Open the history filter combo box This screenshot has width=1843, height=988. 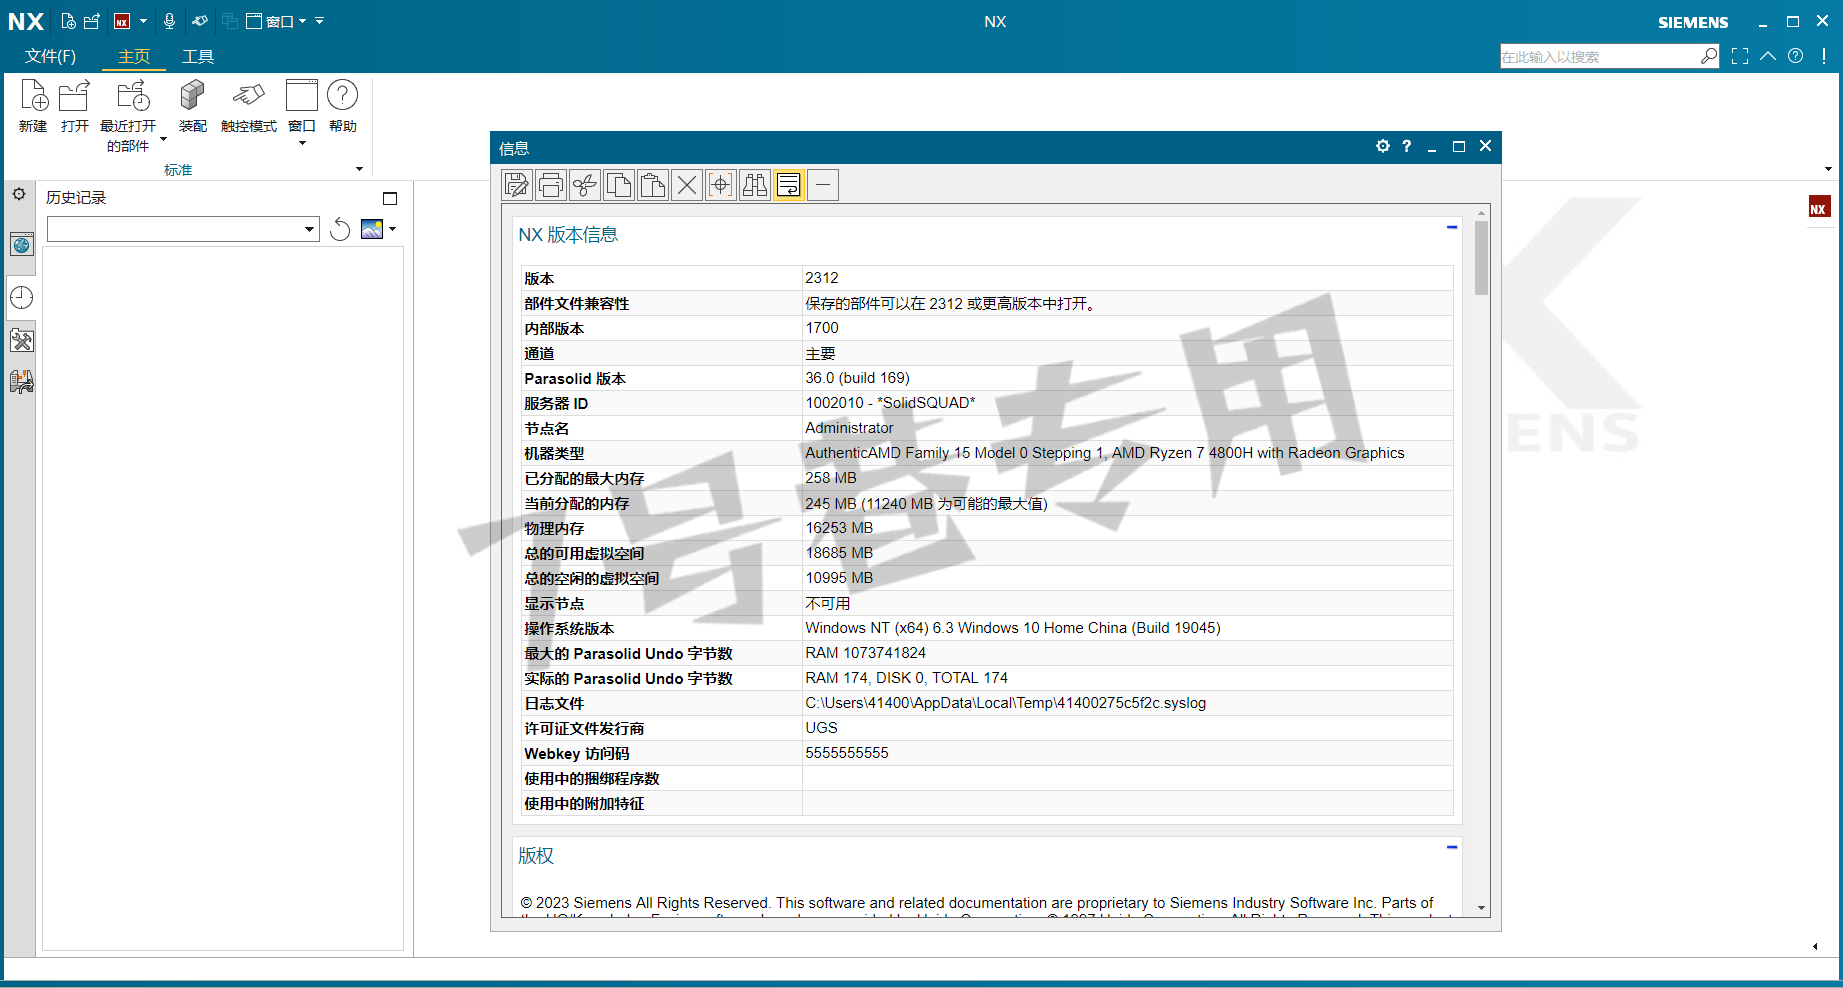[183, 229]
